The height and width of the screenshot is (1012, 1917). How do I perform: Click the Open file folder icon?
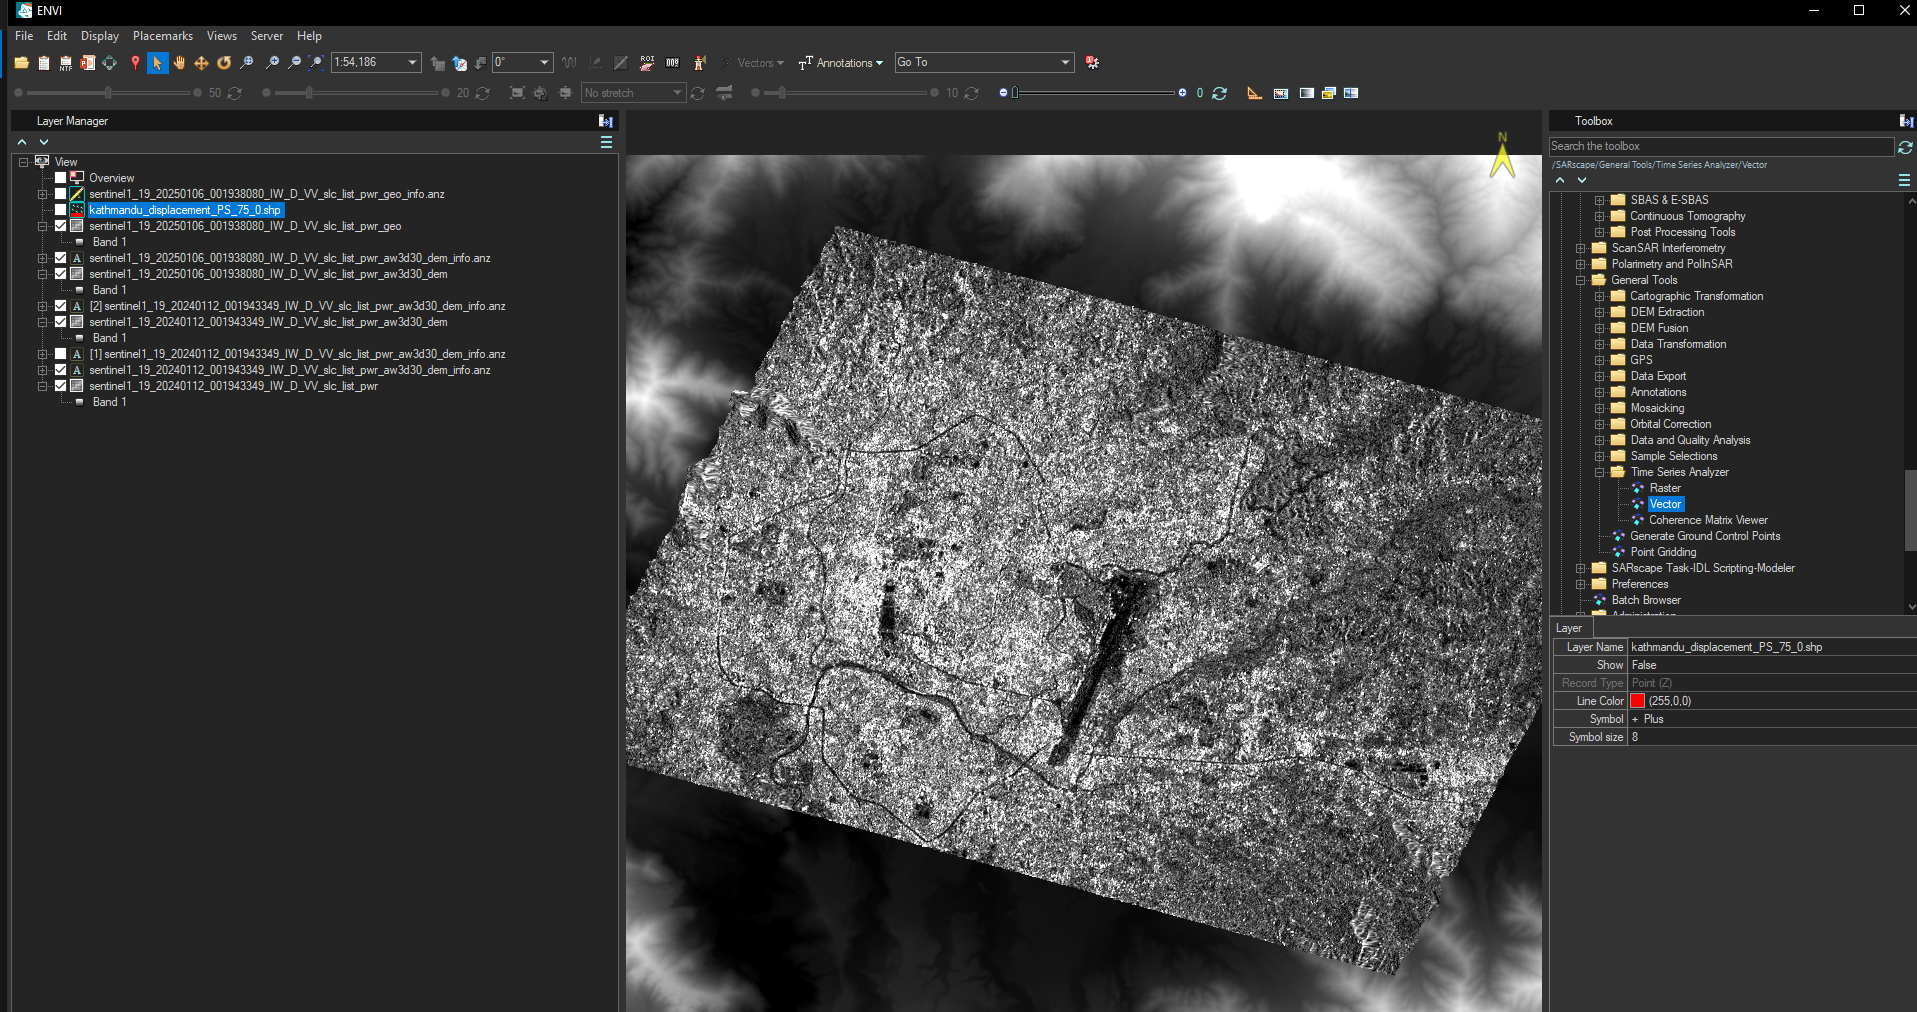(21, 63)
